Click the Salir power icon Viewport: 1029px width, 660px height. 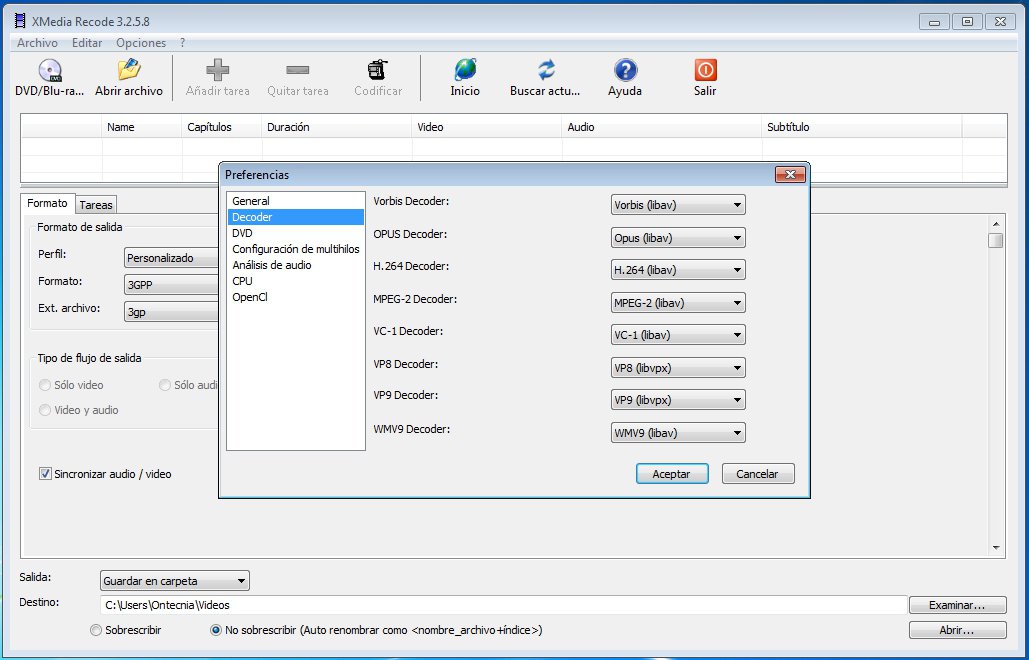click(705, 70)
